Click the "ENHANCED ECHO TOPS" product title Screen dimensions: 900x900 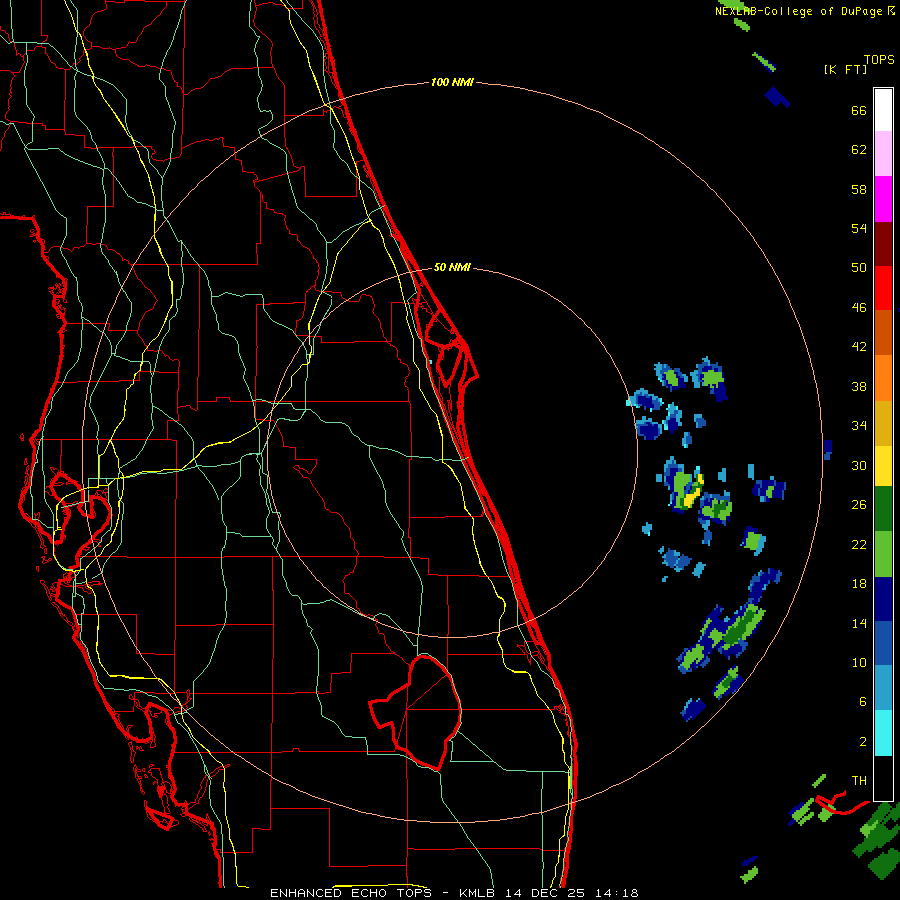(x=351, y=893)
